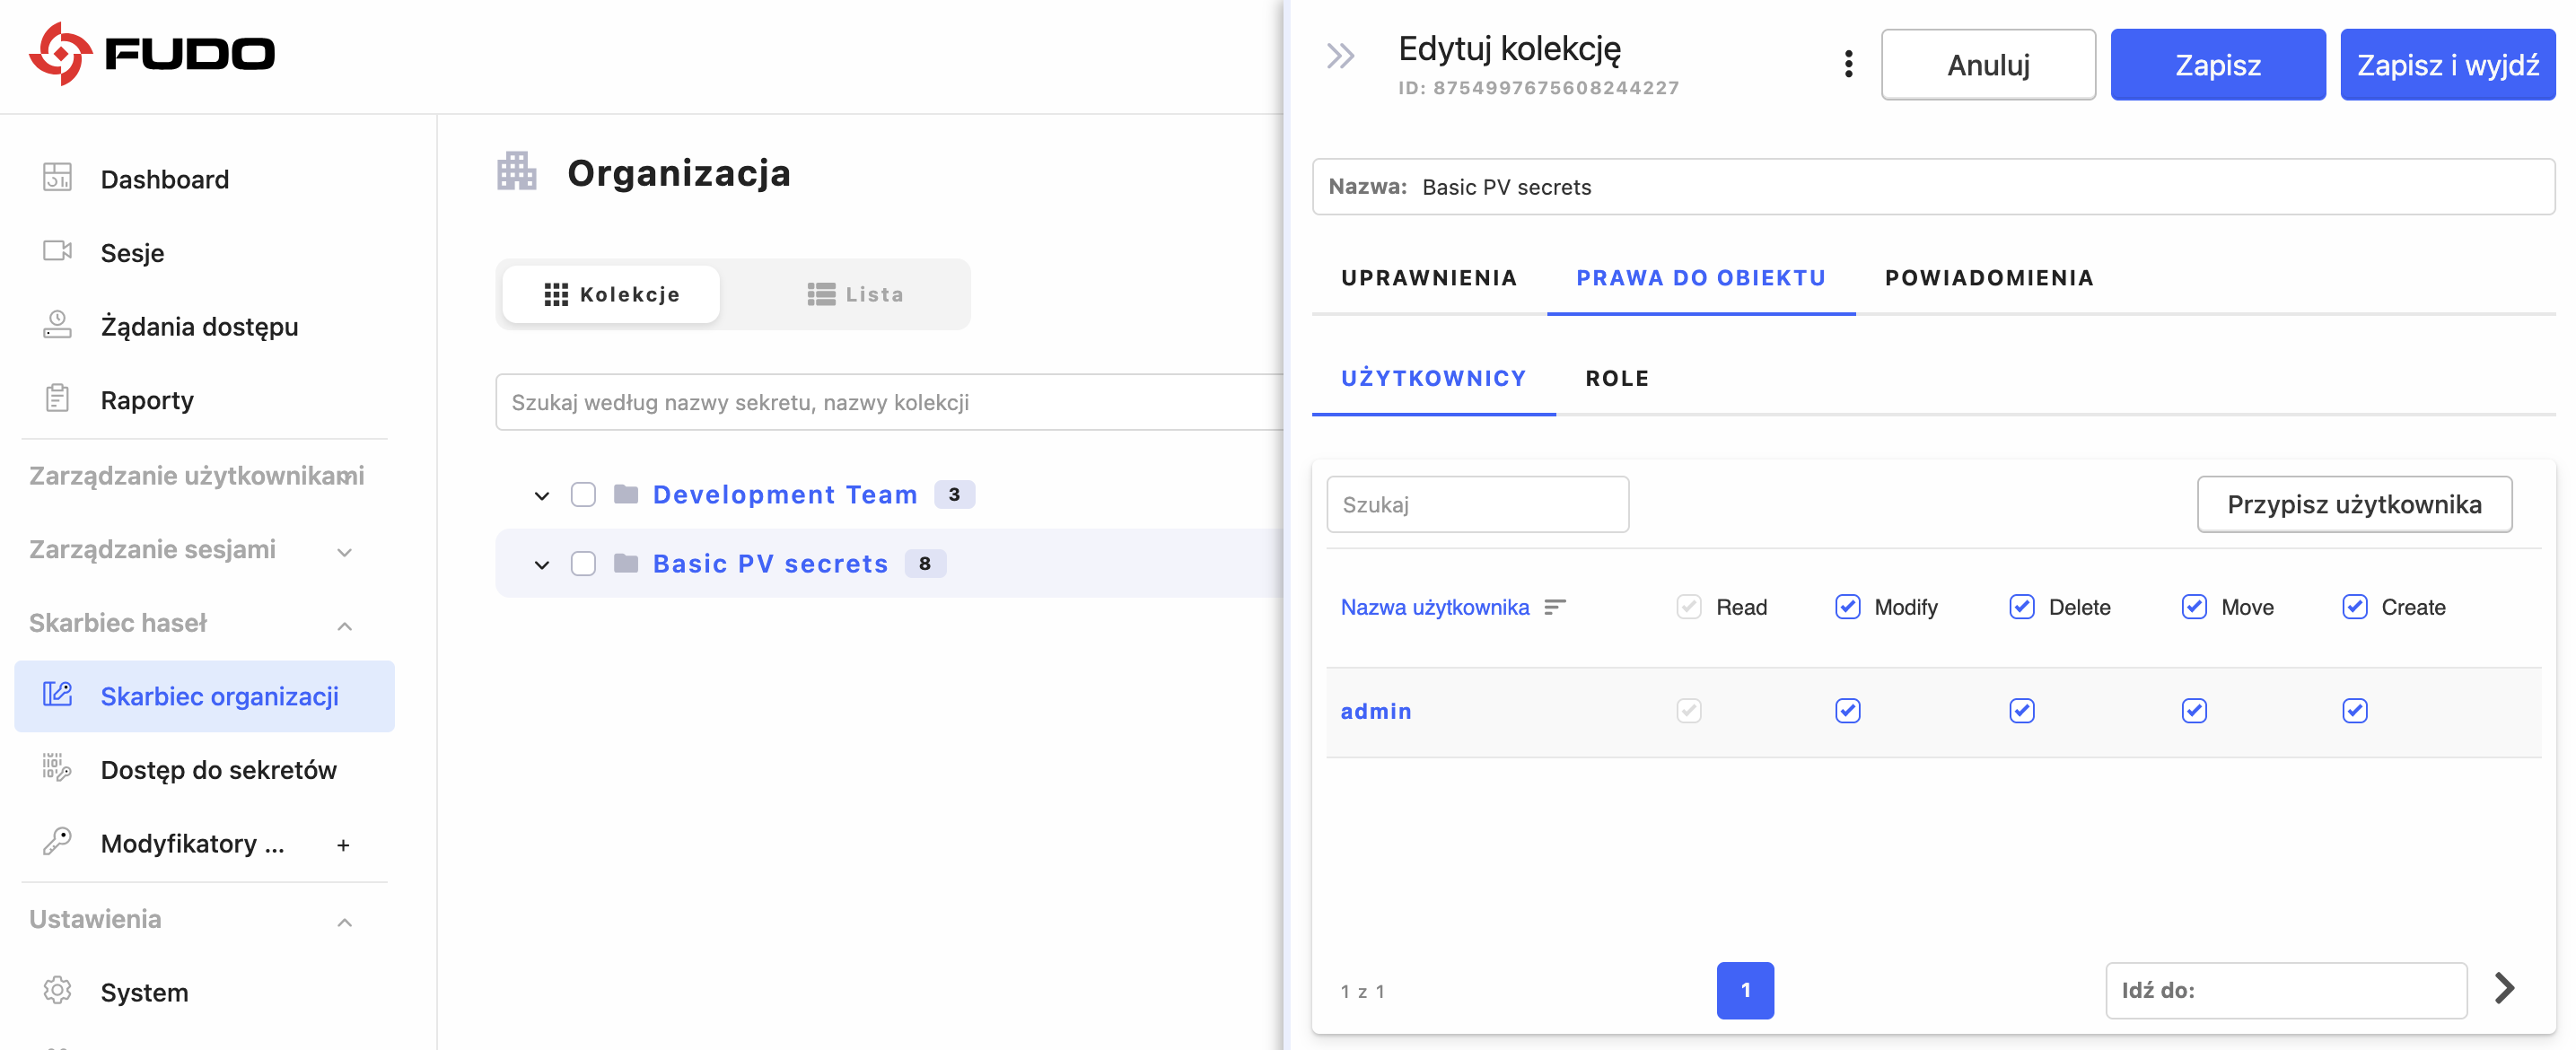Click Dostęp do sekretów icon
The height and width of the screenshot is (1050, 2576).
[57, 768]
